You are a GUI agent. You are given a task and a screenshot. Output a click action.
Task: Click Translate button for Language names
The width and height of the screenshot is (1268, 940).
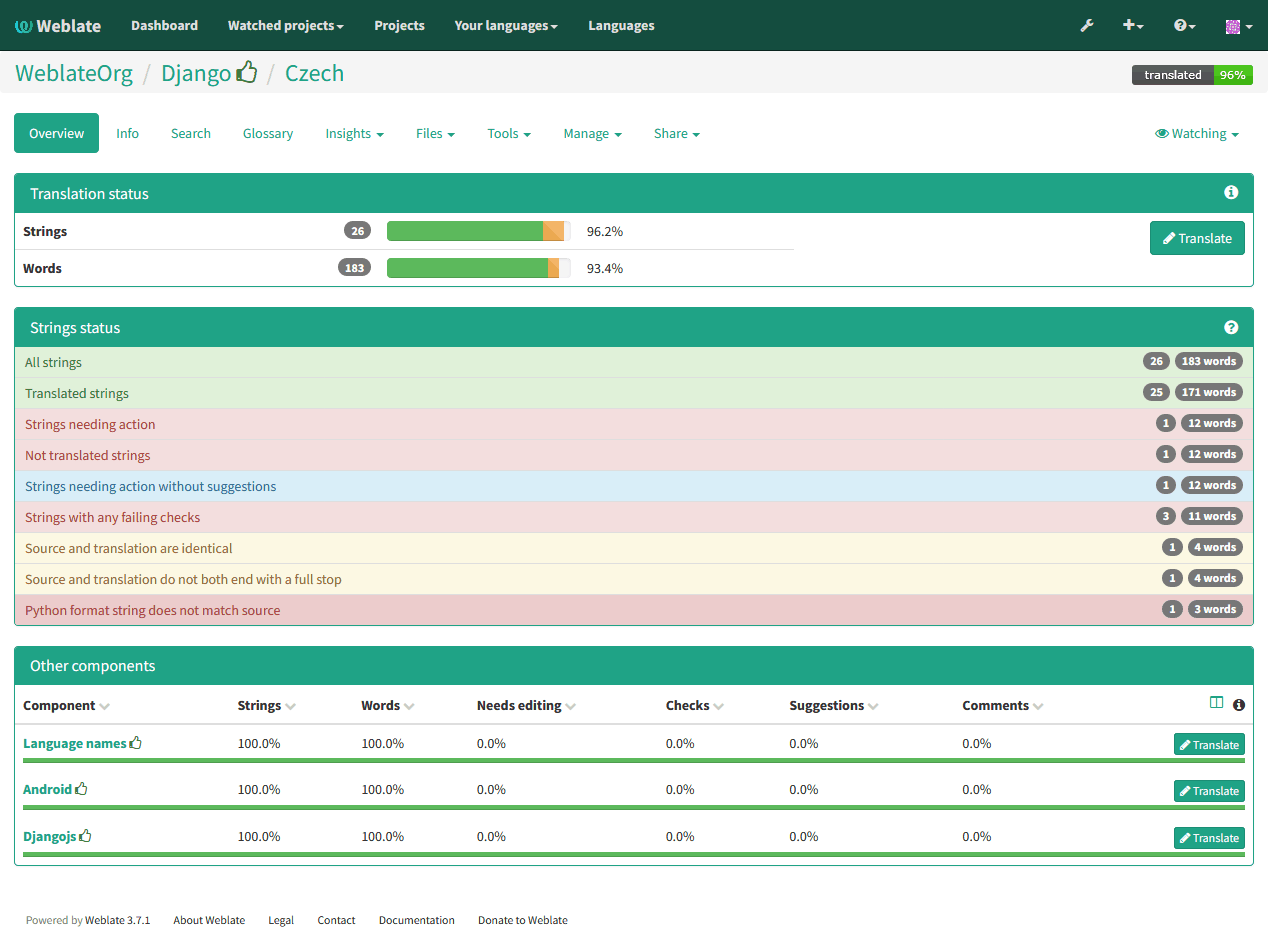(x=1209, y=744)
